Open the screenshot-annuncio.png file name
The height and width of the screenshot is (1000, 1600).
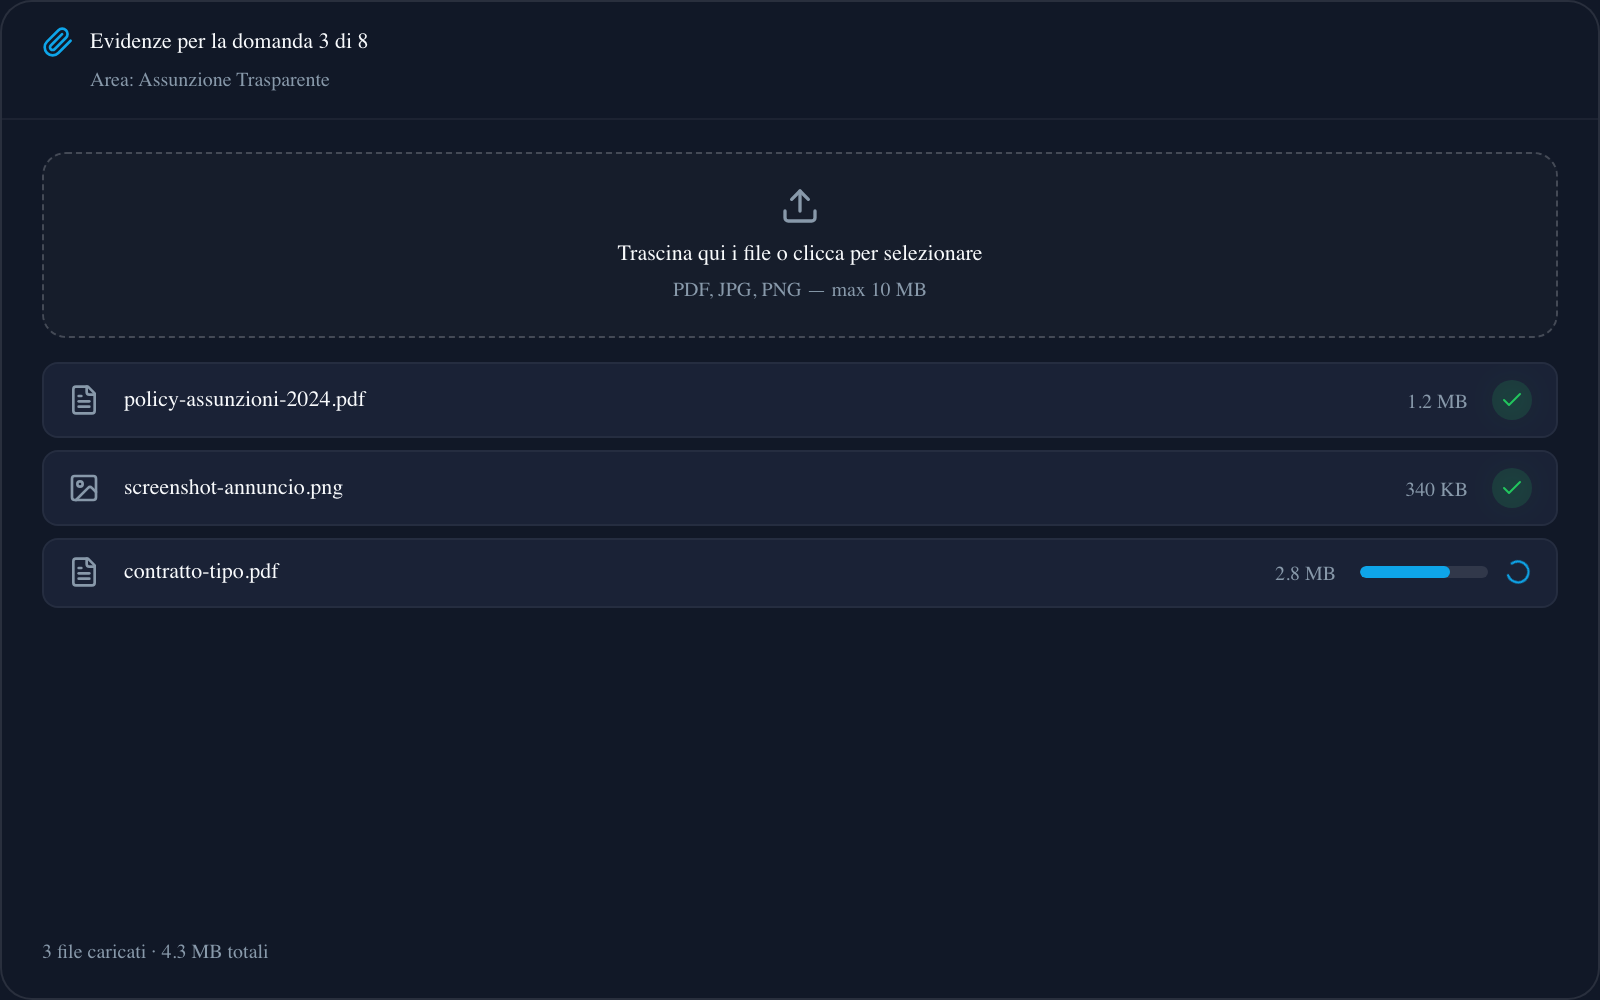(x=233, y=487)
